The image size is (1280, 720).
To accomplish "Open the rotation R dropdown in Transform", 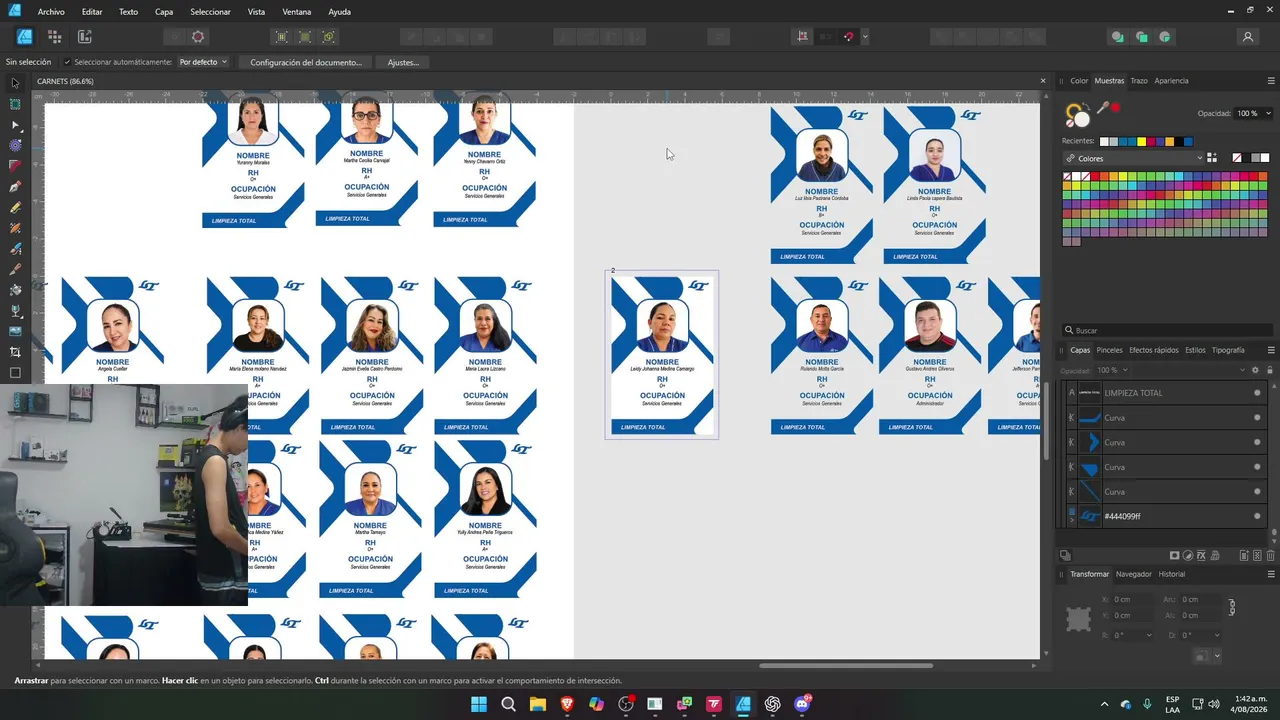I will click(x=1147, y=635).
